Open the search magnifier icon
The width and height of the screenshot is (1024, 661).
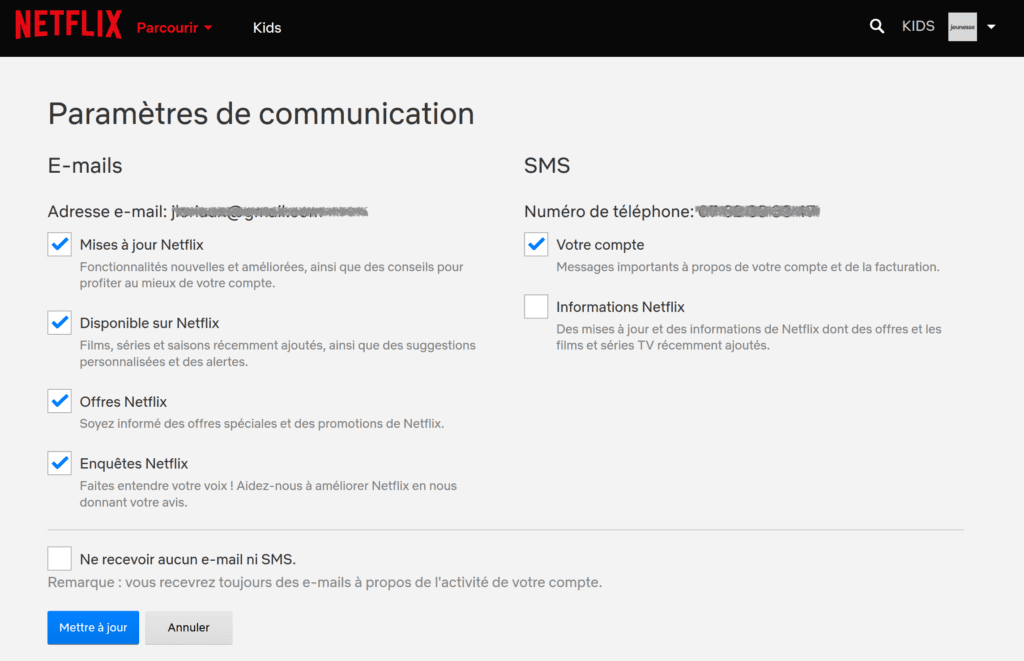(877, 26)
